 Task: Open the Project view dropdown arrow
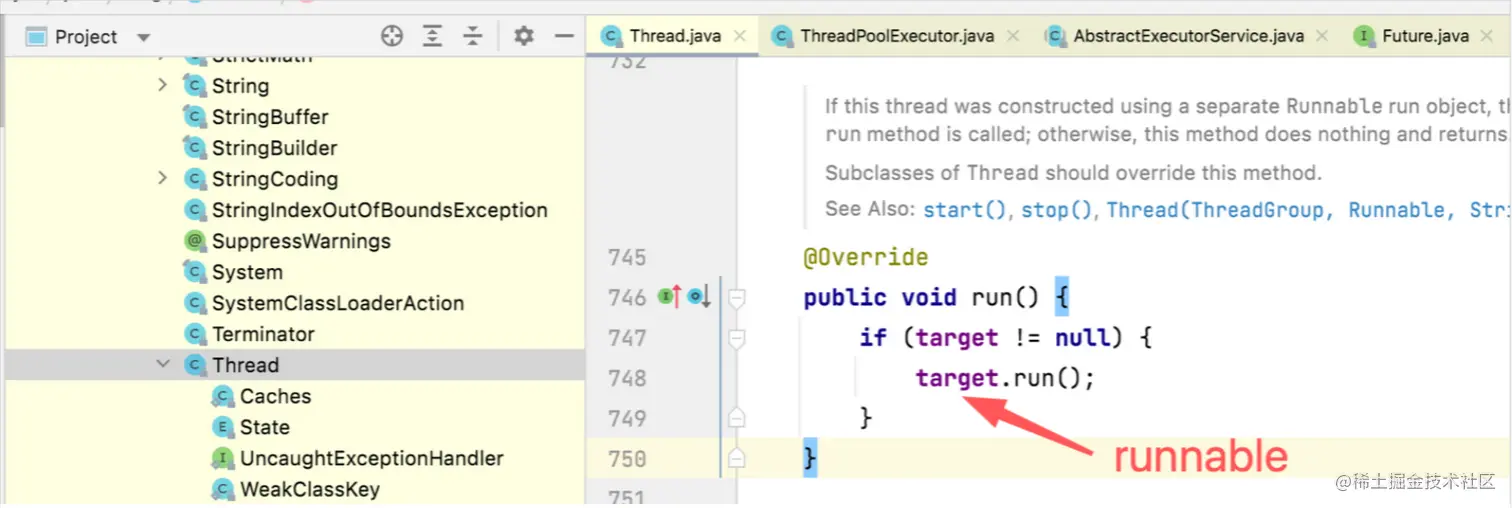(143, 38)
